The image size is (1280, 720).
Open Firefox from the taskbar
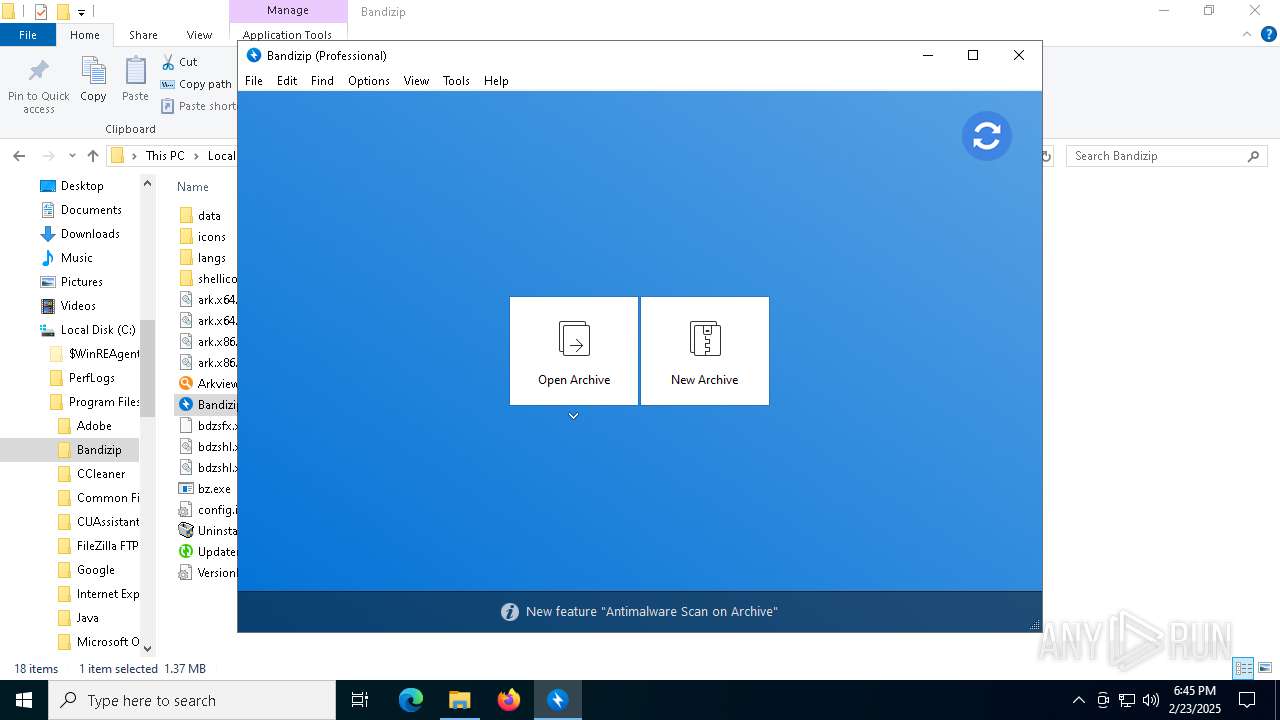509,700
